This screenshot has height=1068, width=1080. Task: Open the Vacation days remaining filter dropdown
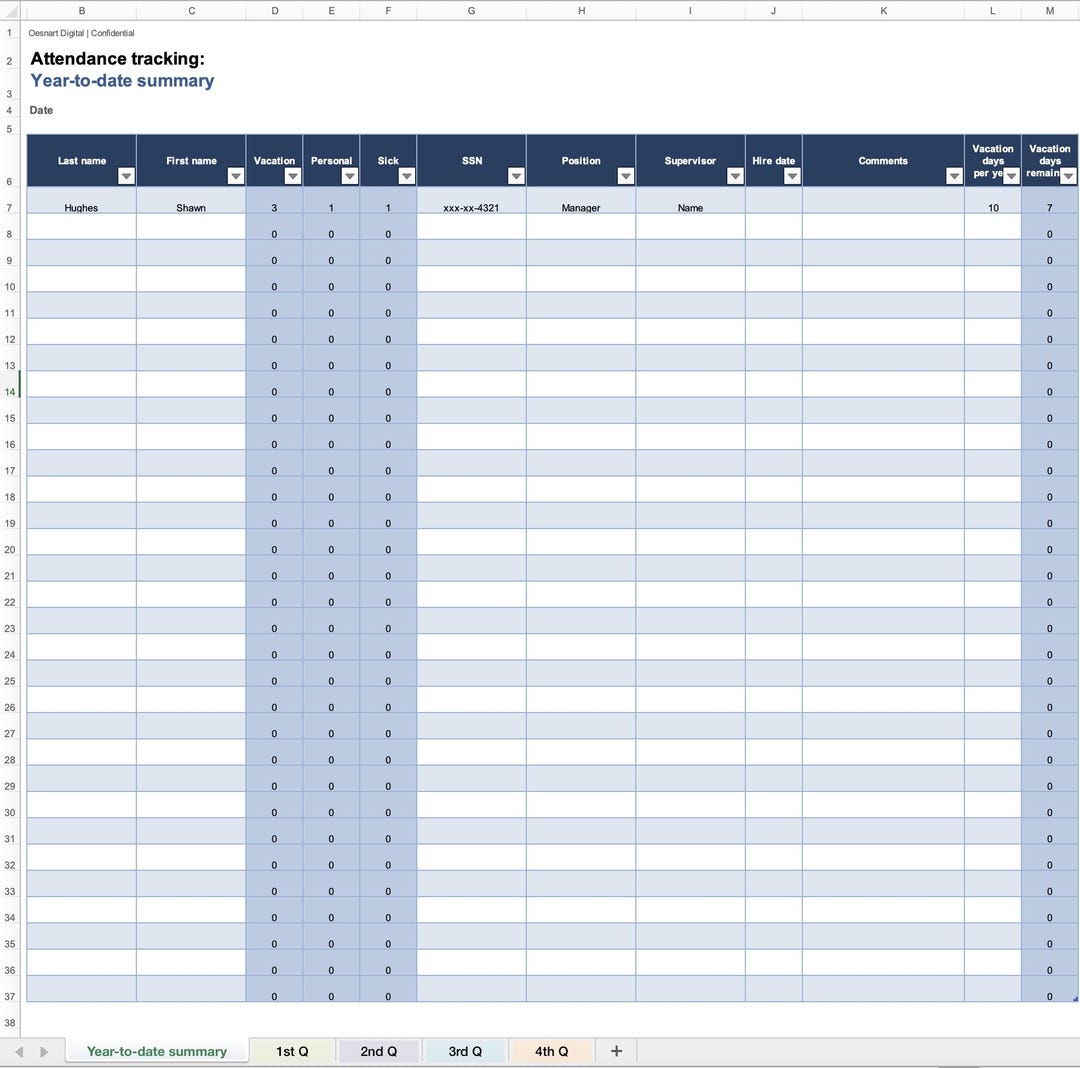pos(1068,176)
